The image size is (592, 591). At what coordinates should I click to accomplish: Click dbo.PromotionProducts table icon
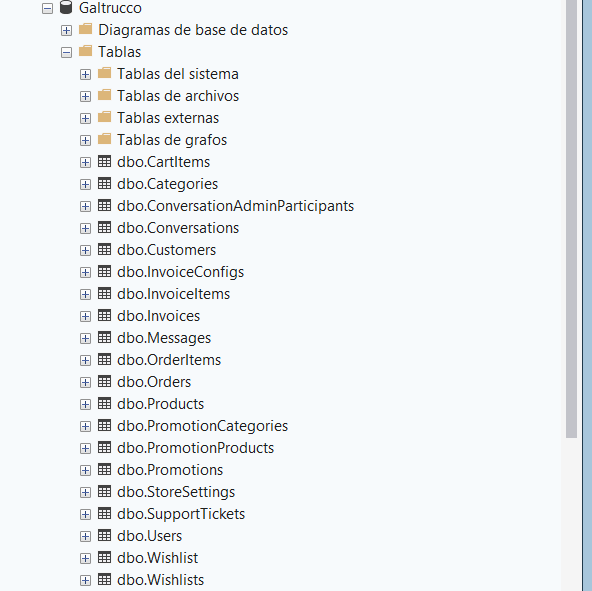click(105, 447)
